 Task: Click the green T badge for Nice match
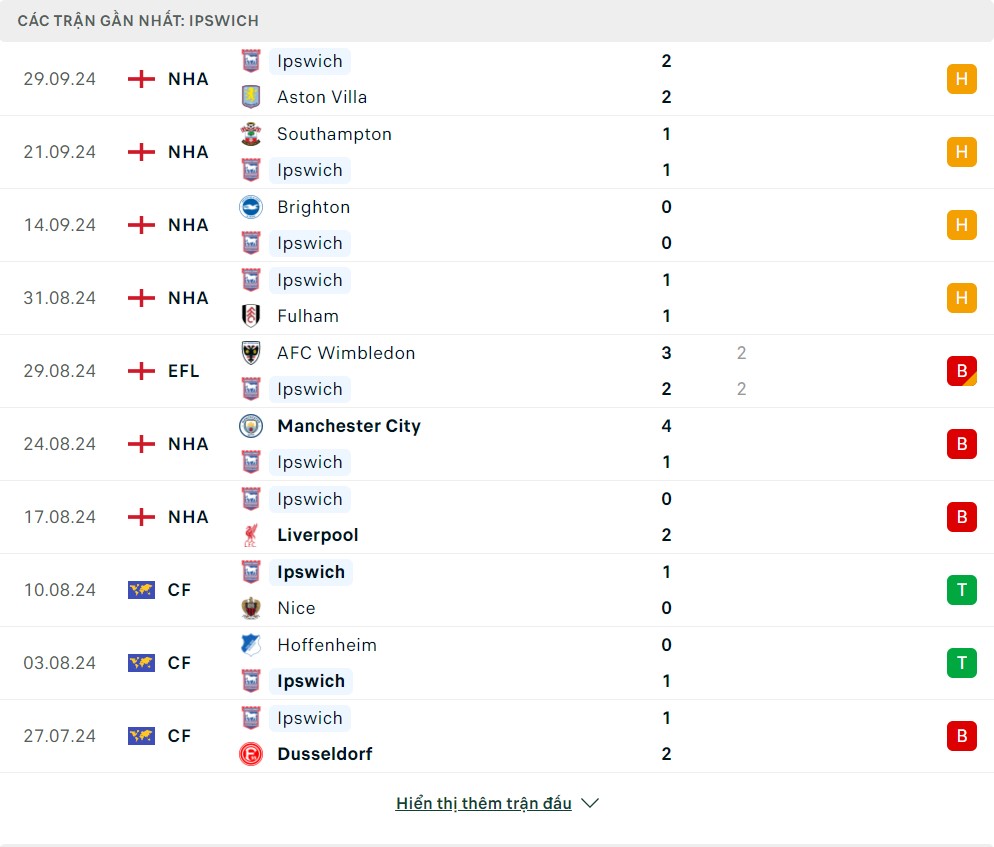[x=961, y=590]
